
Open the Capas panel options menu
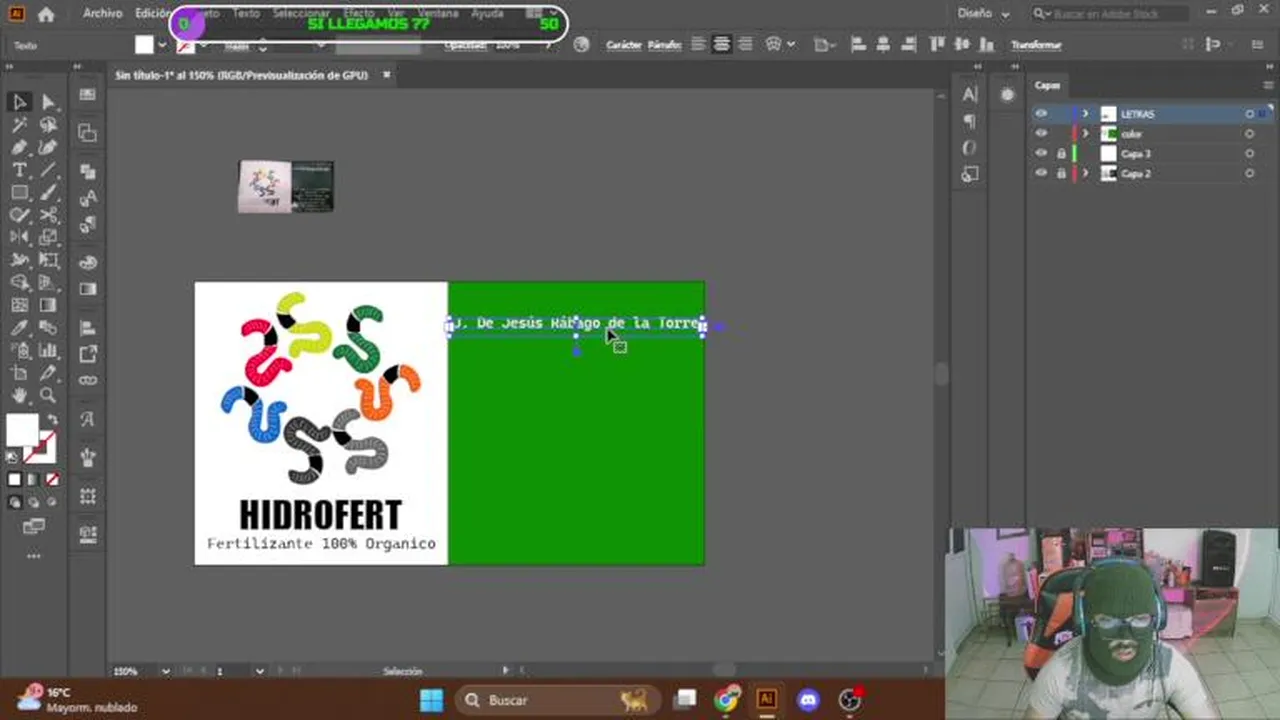(x=1267, y=85)
